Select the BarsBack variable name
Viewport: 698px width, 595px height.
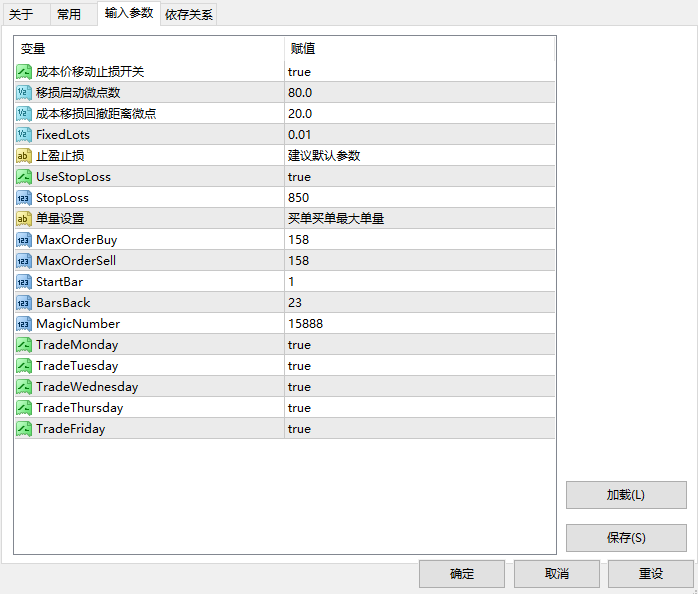[x=63, y=303]
